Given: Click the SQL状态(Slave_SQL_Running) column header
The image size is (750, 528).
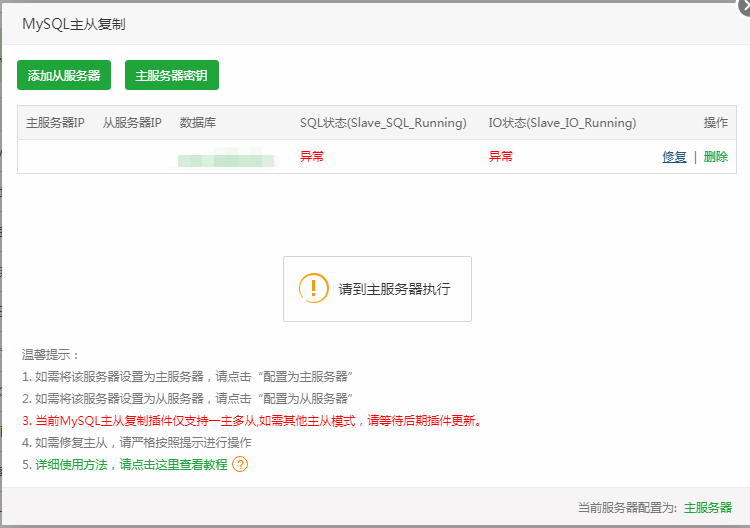Looking at the screenshot, I should 383,123.
